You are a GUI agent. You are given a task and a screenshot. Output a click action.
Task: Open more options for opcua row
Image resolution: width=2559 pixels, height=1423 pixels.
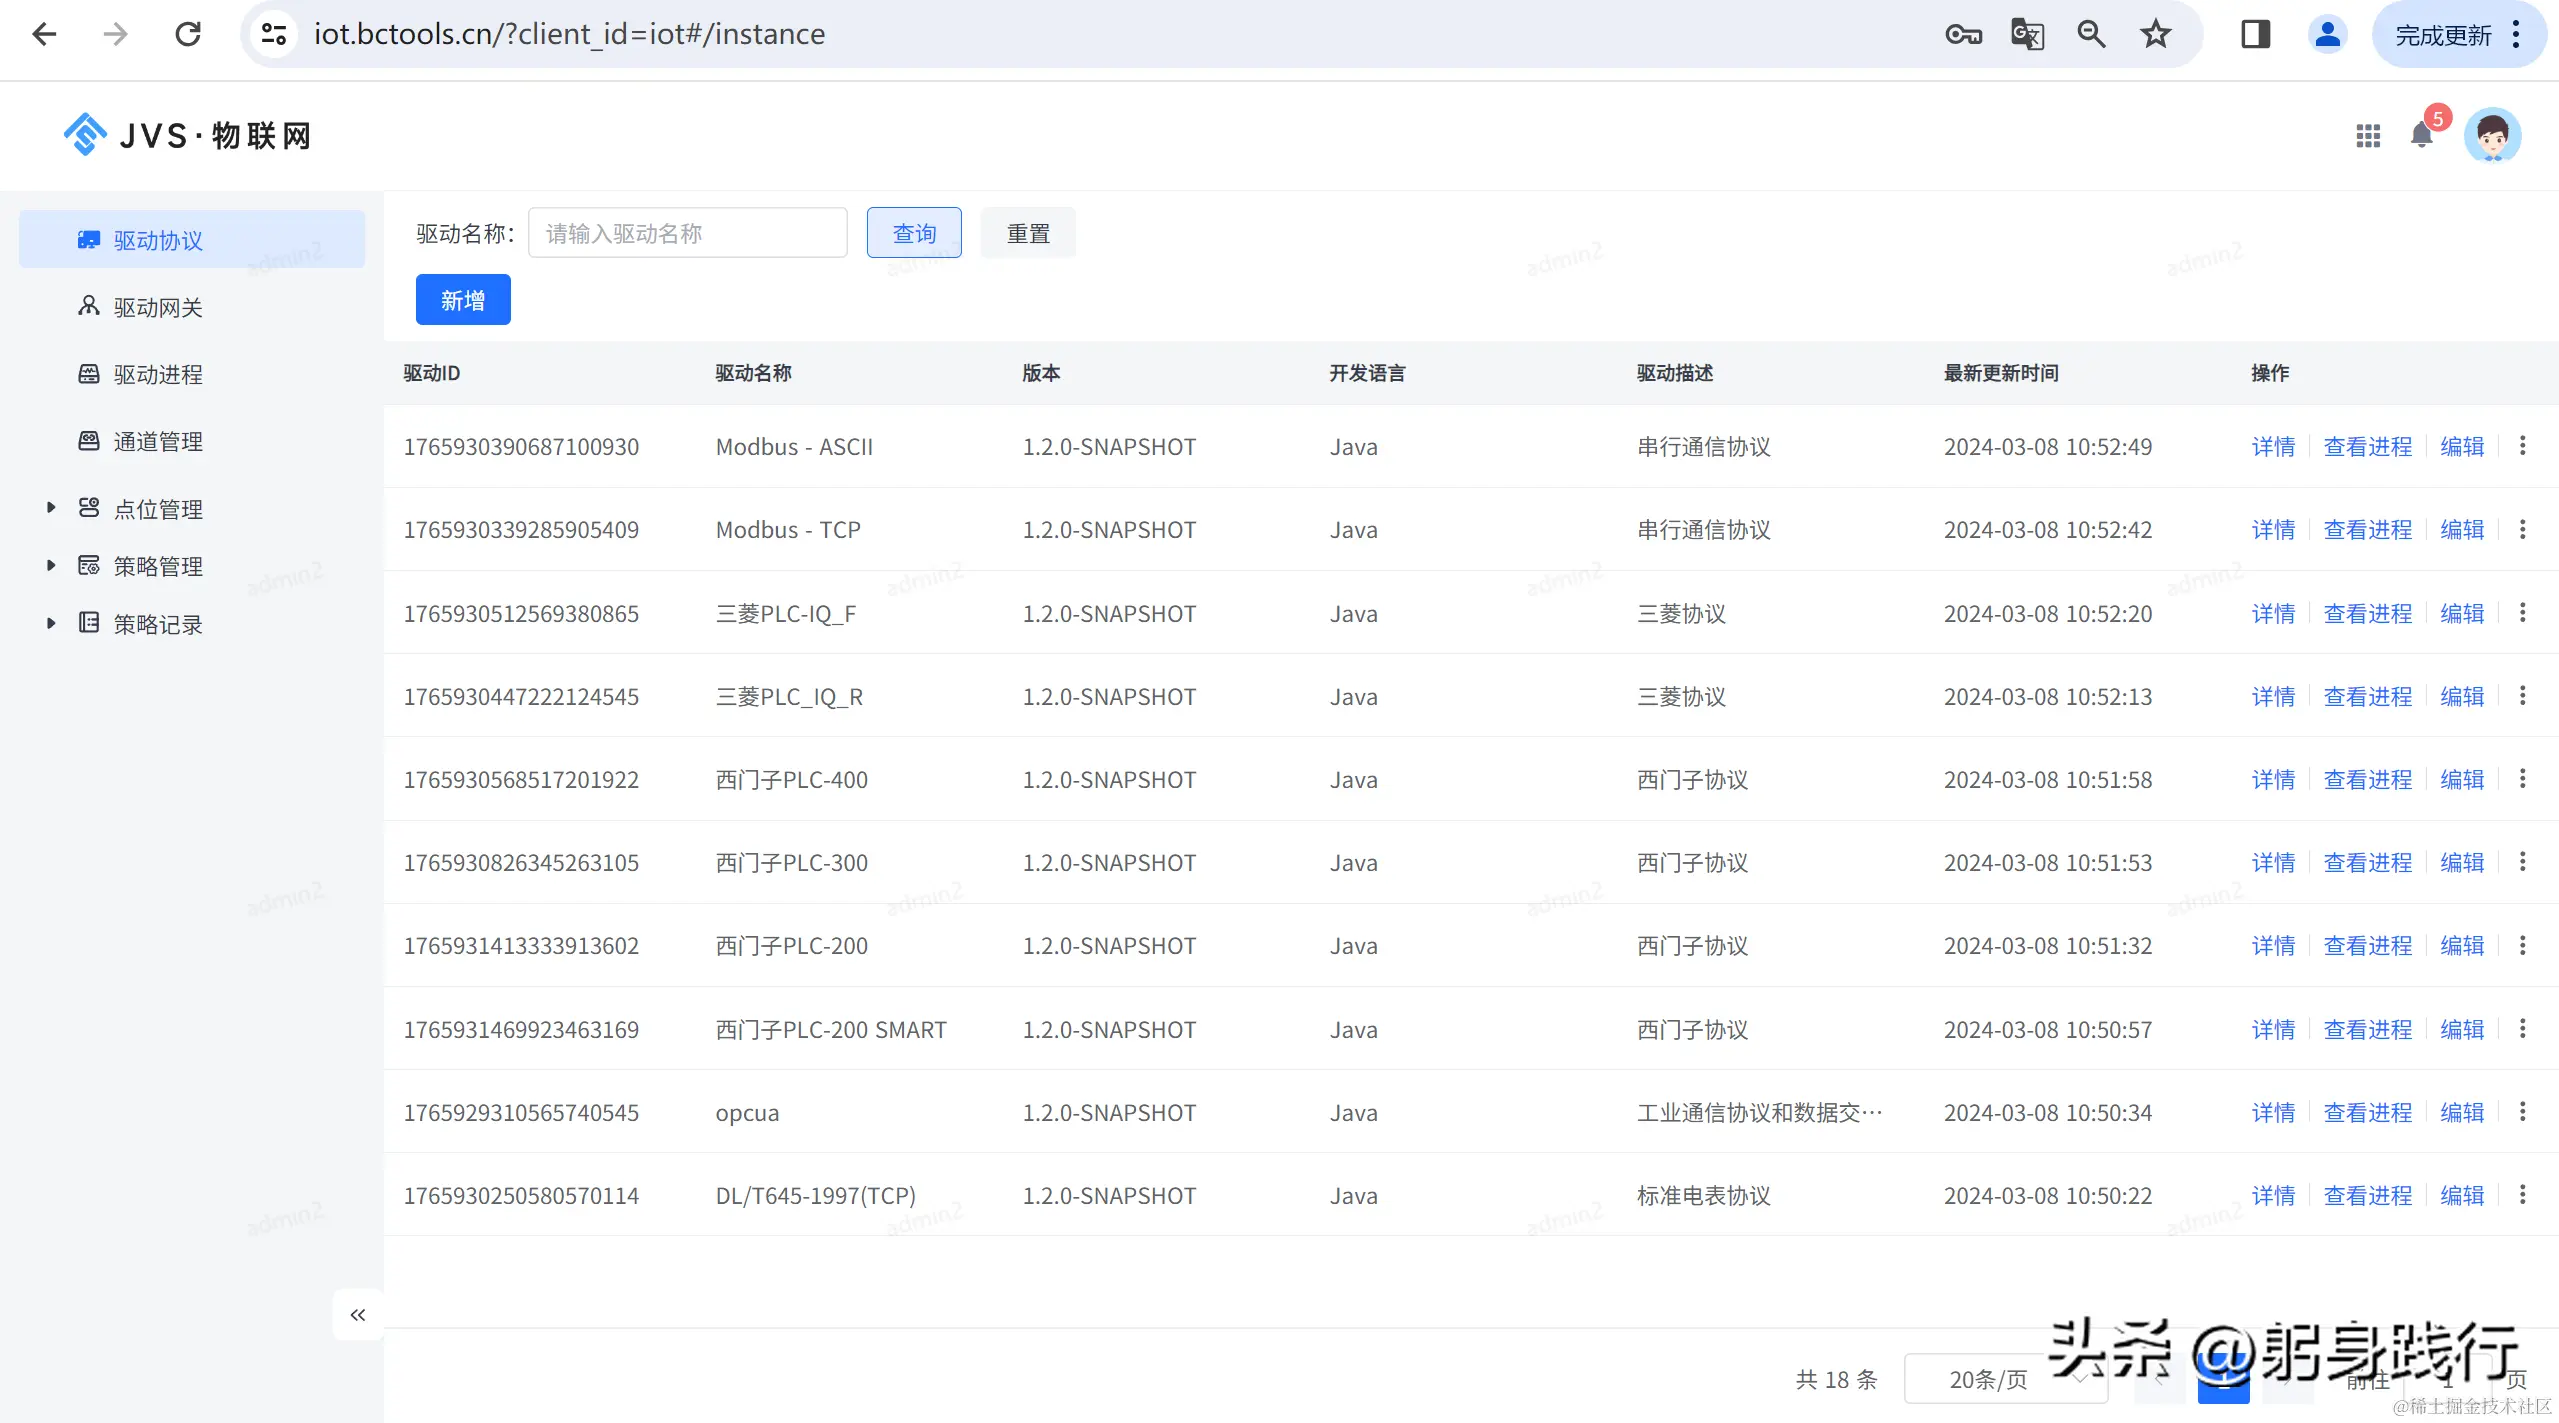point(2522,1112)
